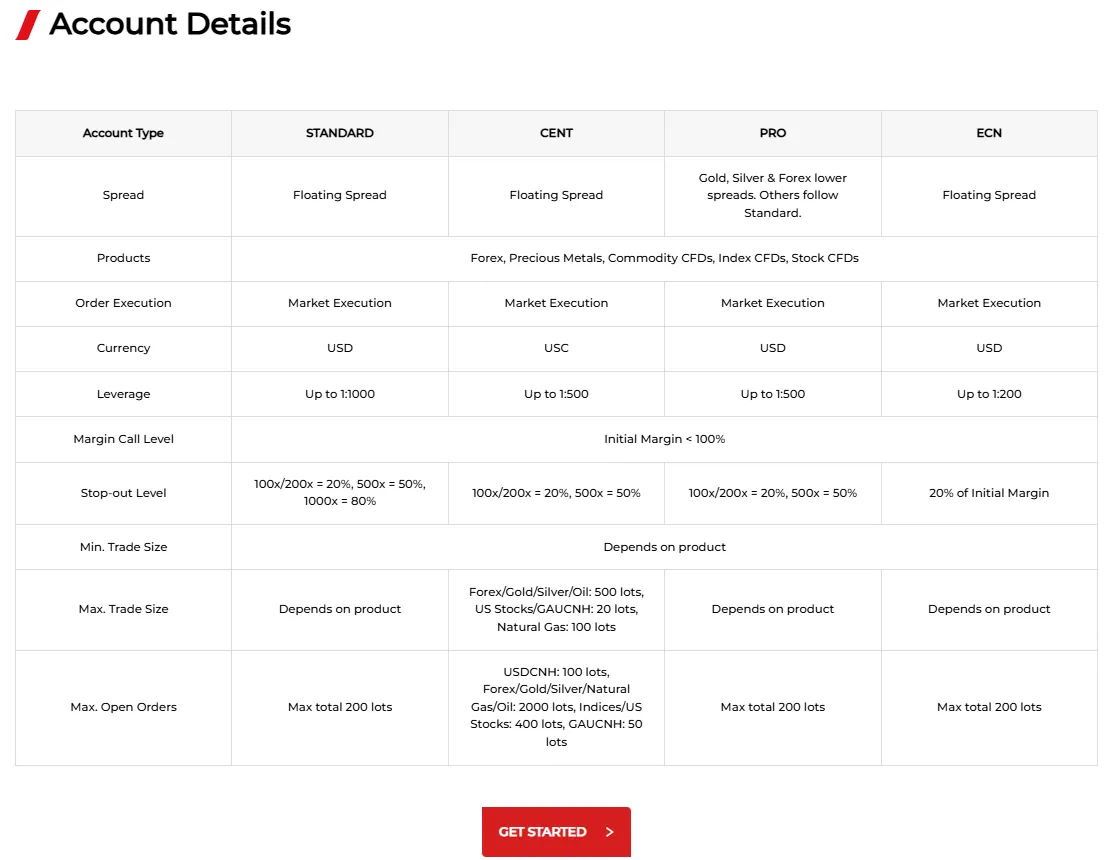Viewport: 1113px width, 860px height.
Task: Click the red slash icon beside Account Details
Action: pyautogui.click(x=28, y=25)
